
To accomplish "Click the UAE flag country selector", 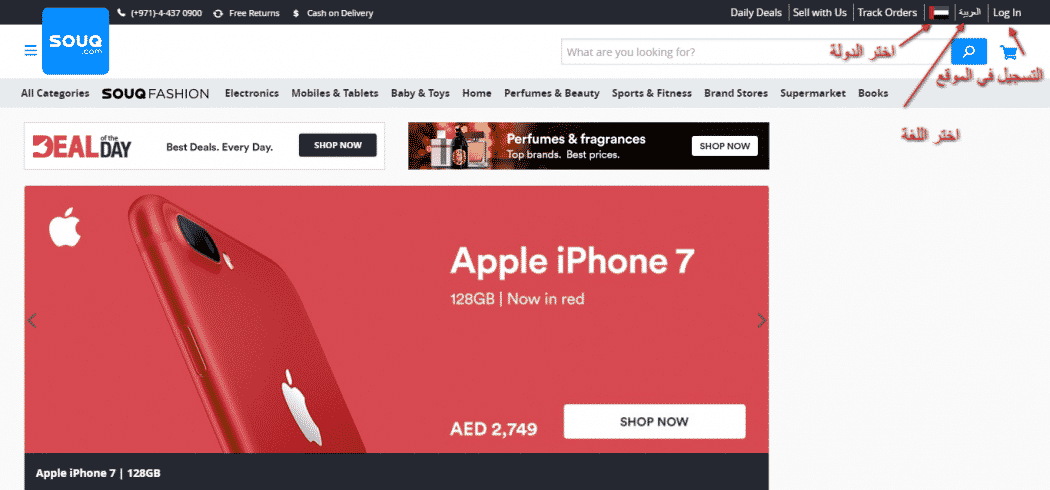I will click(939, 13).
